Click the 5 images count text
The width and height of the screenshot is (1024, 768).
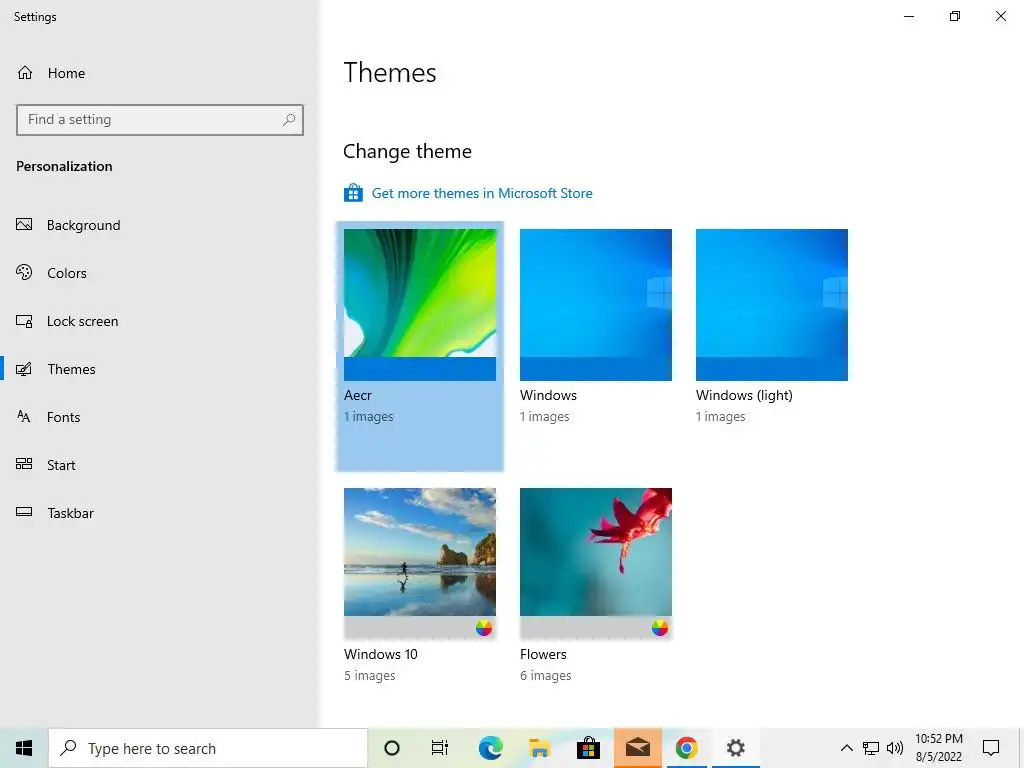click(x=370, y=675)
